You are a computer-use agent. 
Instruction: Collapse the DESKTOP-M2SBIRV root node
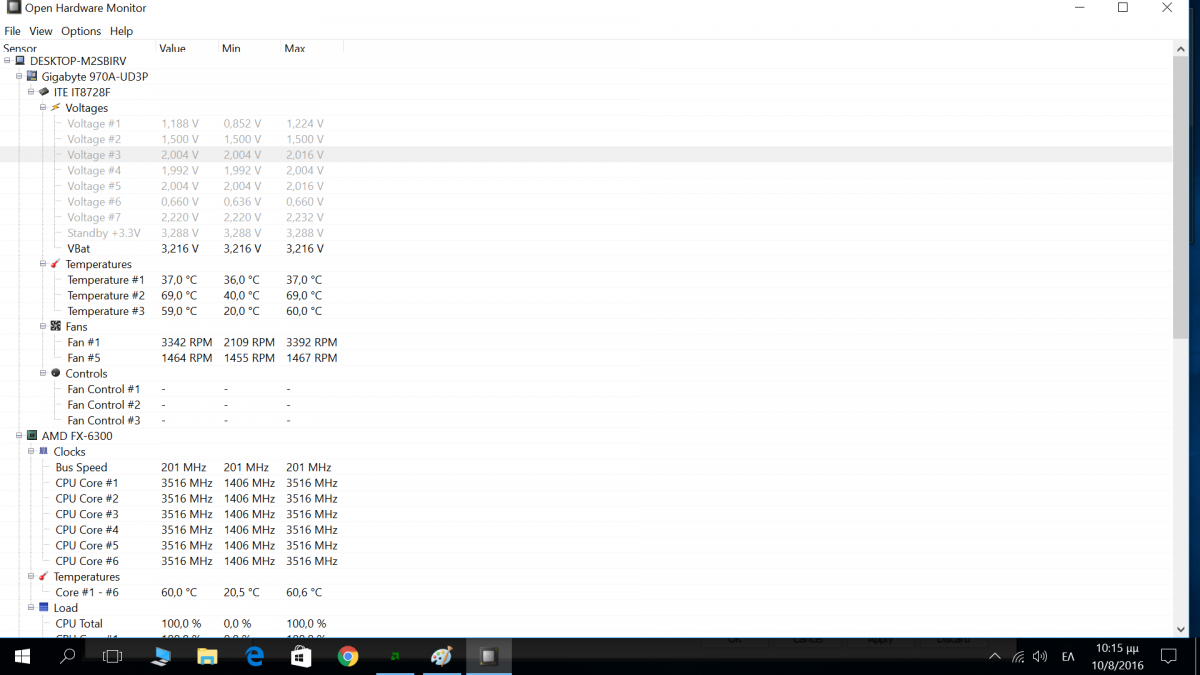[8, 61]
